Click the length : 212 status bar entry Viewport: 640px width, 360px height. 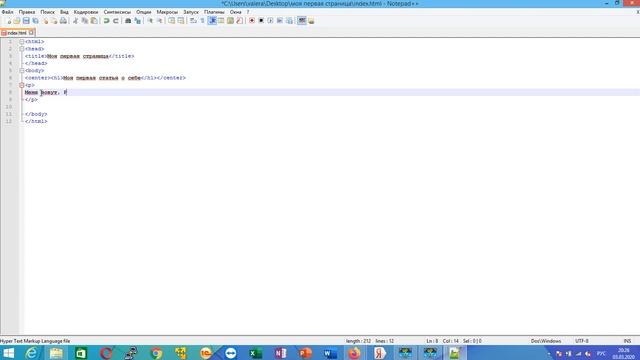358,341
